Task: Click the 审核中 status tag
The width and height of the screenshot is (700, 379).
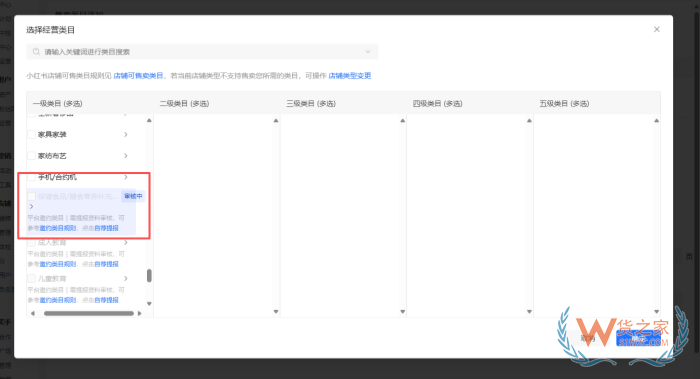Action: (133, 196)
